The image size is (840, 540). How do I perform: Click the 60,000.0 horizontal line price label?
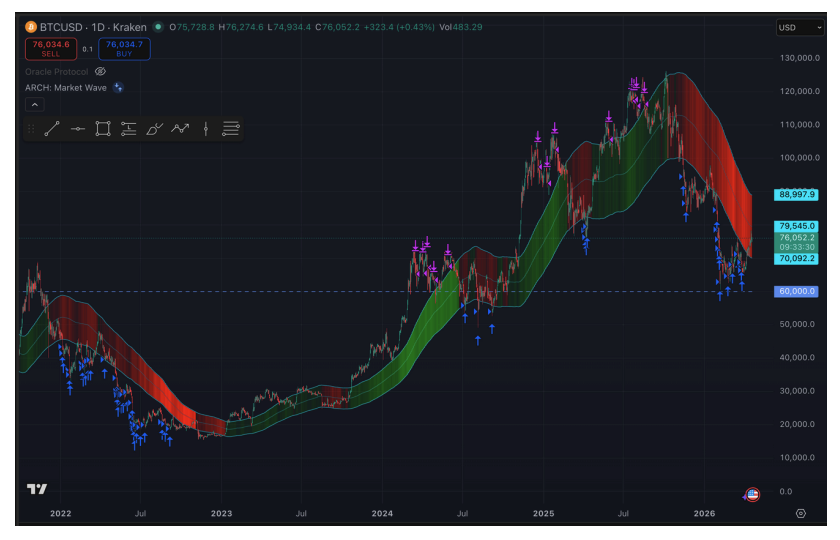(796, 291)
